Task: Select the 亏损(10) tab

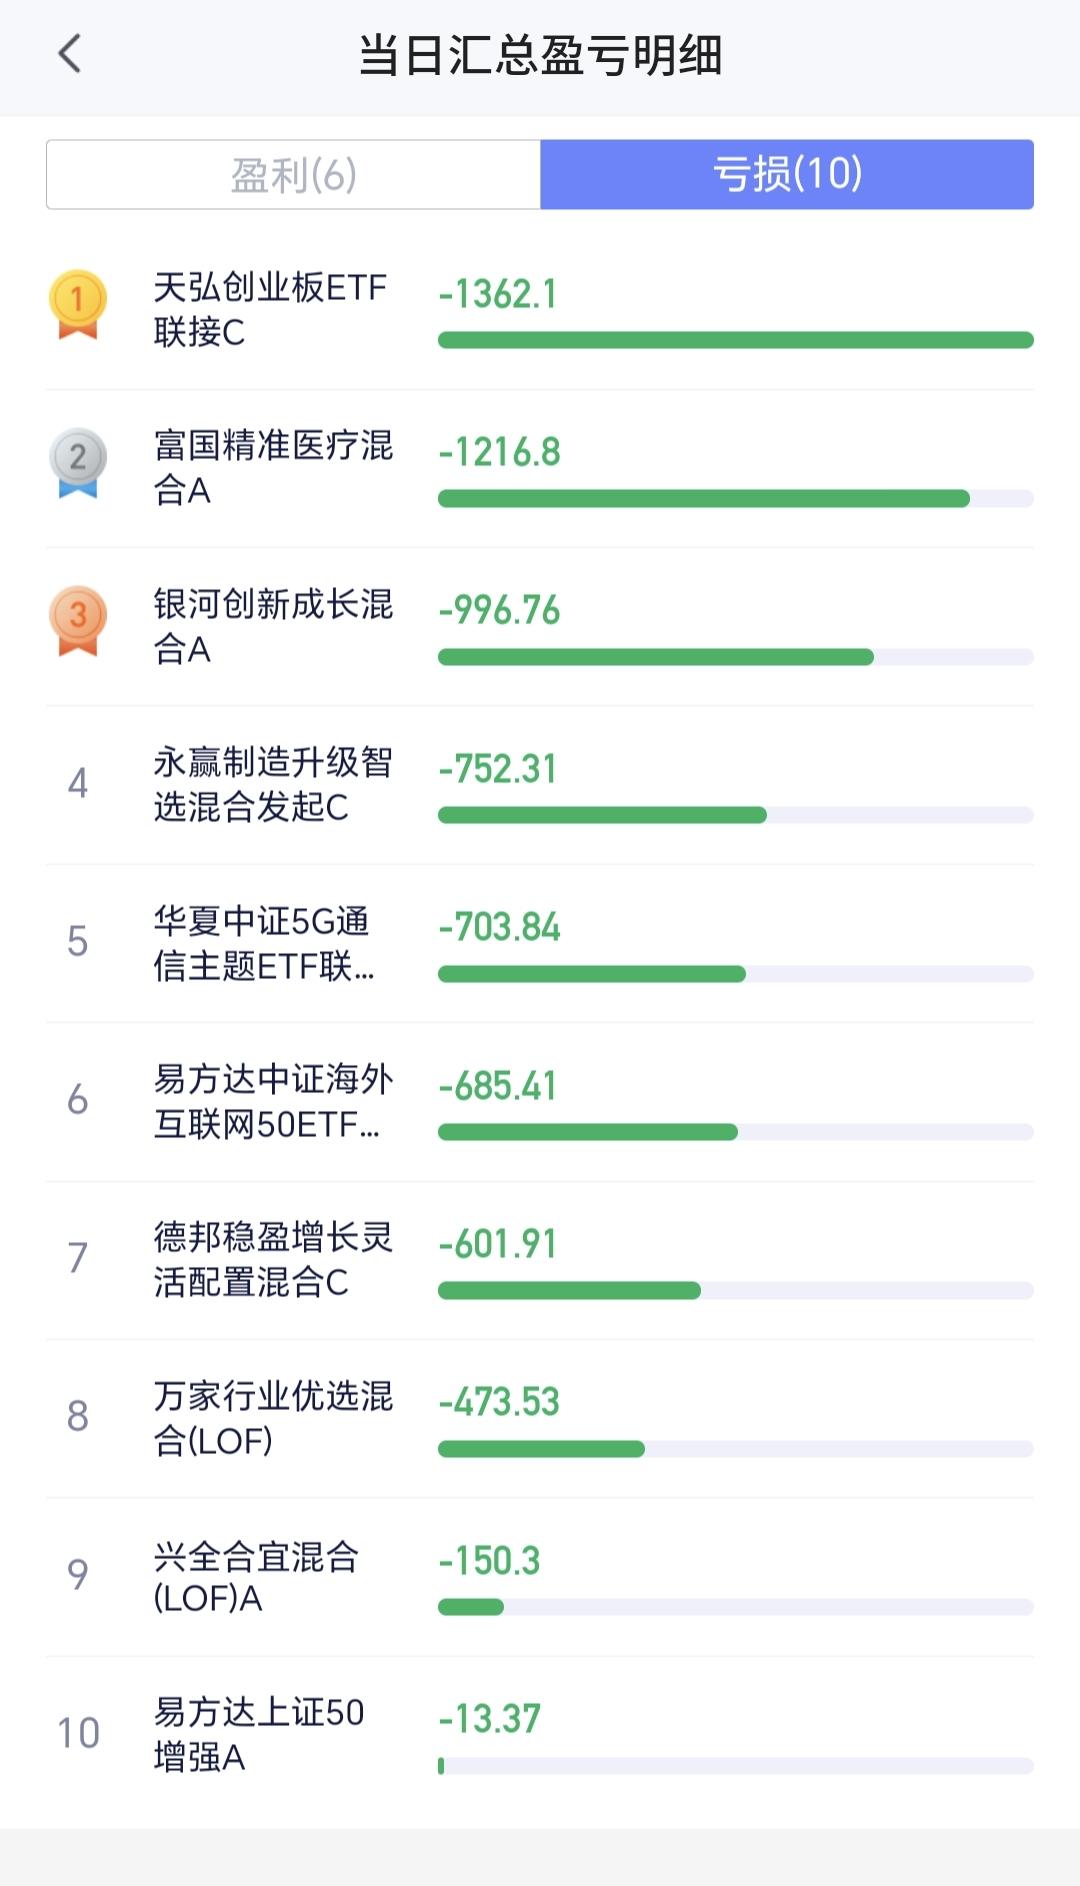Action: (x=787, y=175)
